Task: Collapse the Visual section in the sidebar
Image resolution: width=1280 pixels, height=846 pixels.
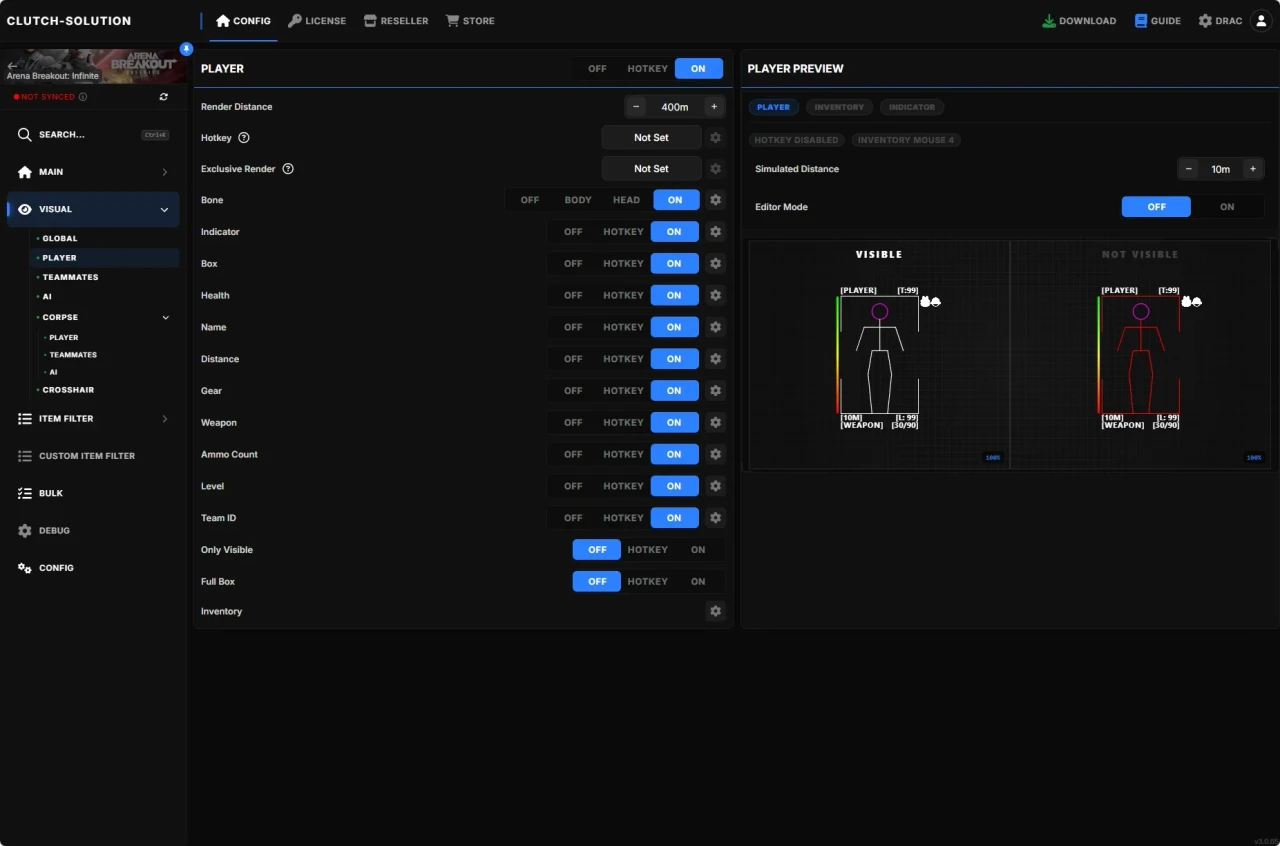Action: pos(164,209)
